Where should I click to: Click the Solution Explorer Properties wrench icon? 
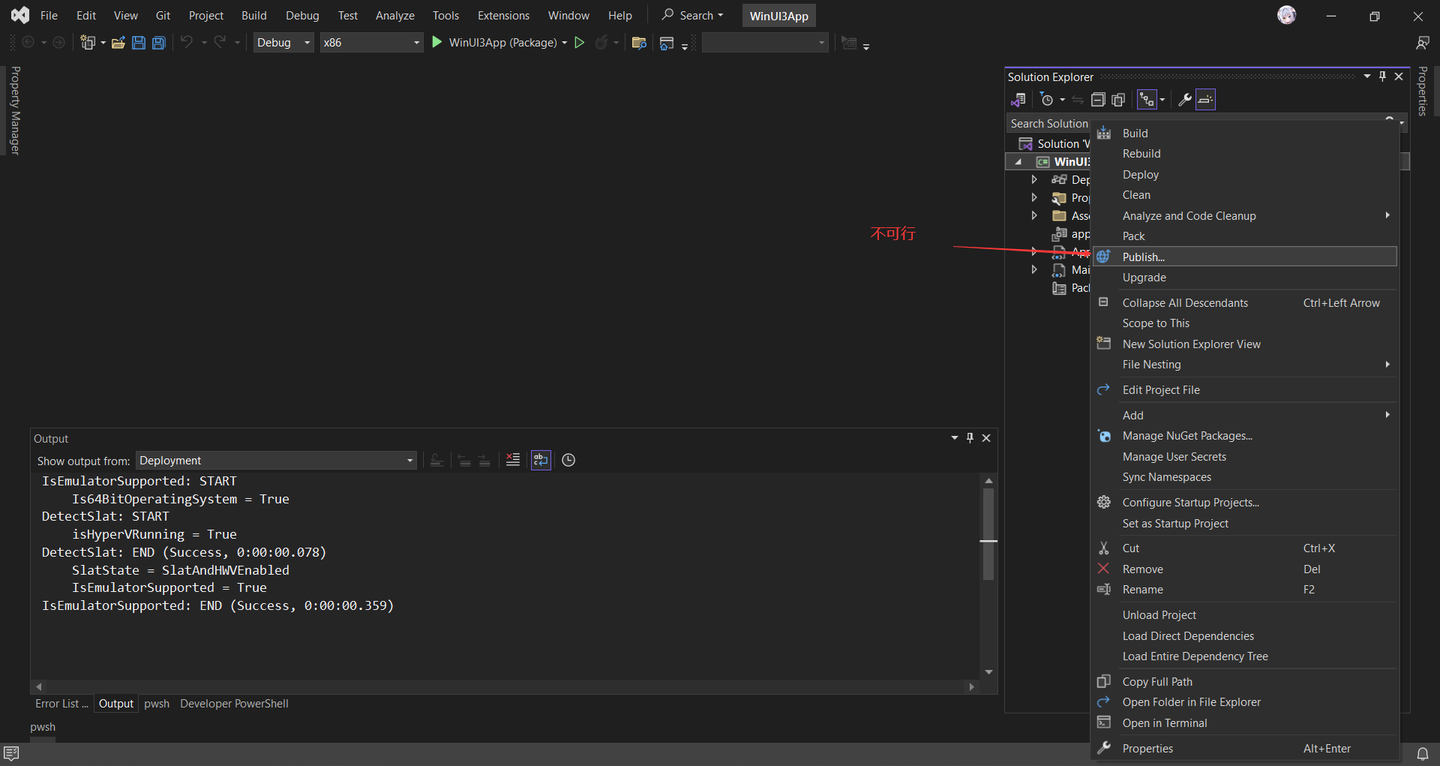tap(1185, 100)
